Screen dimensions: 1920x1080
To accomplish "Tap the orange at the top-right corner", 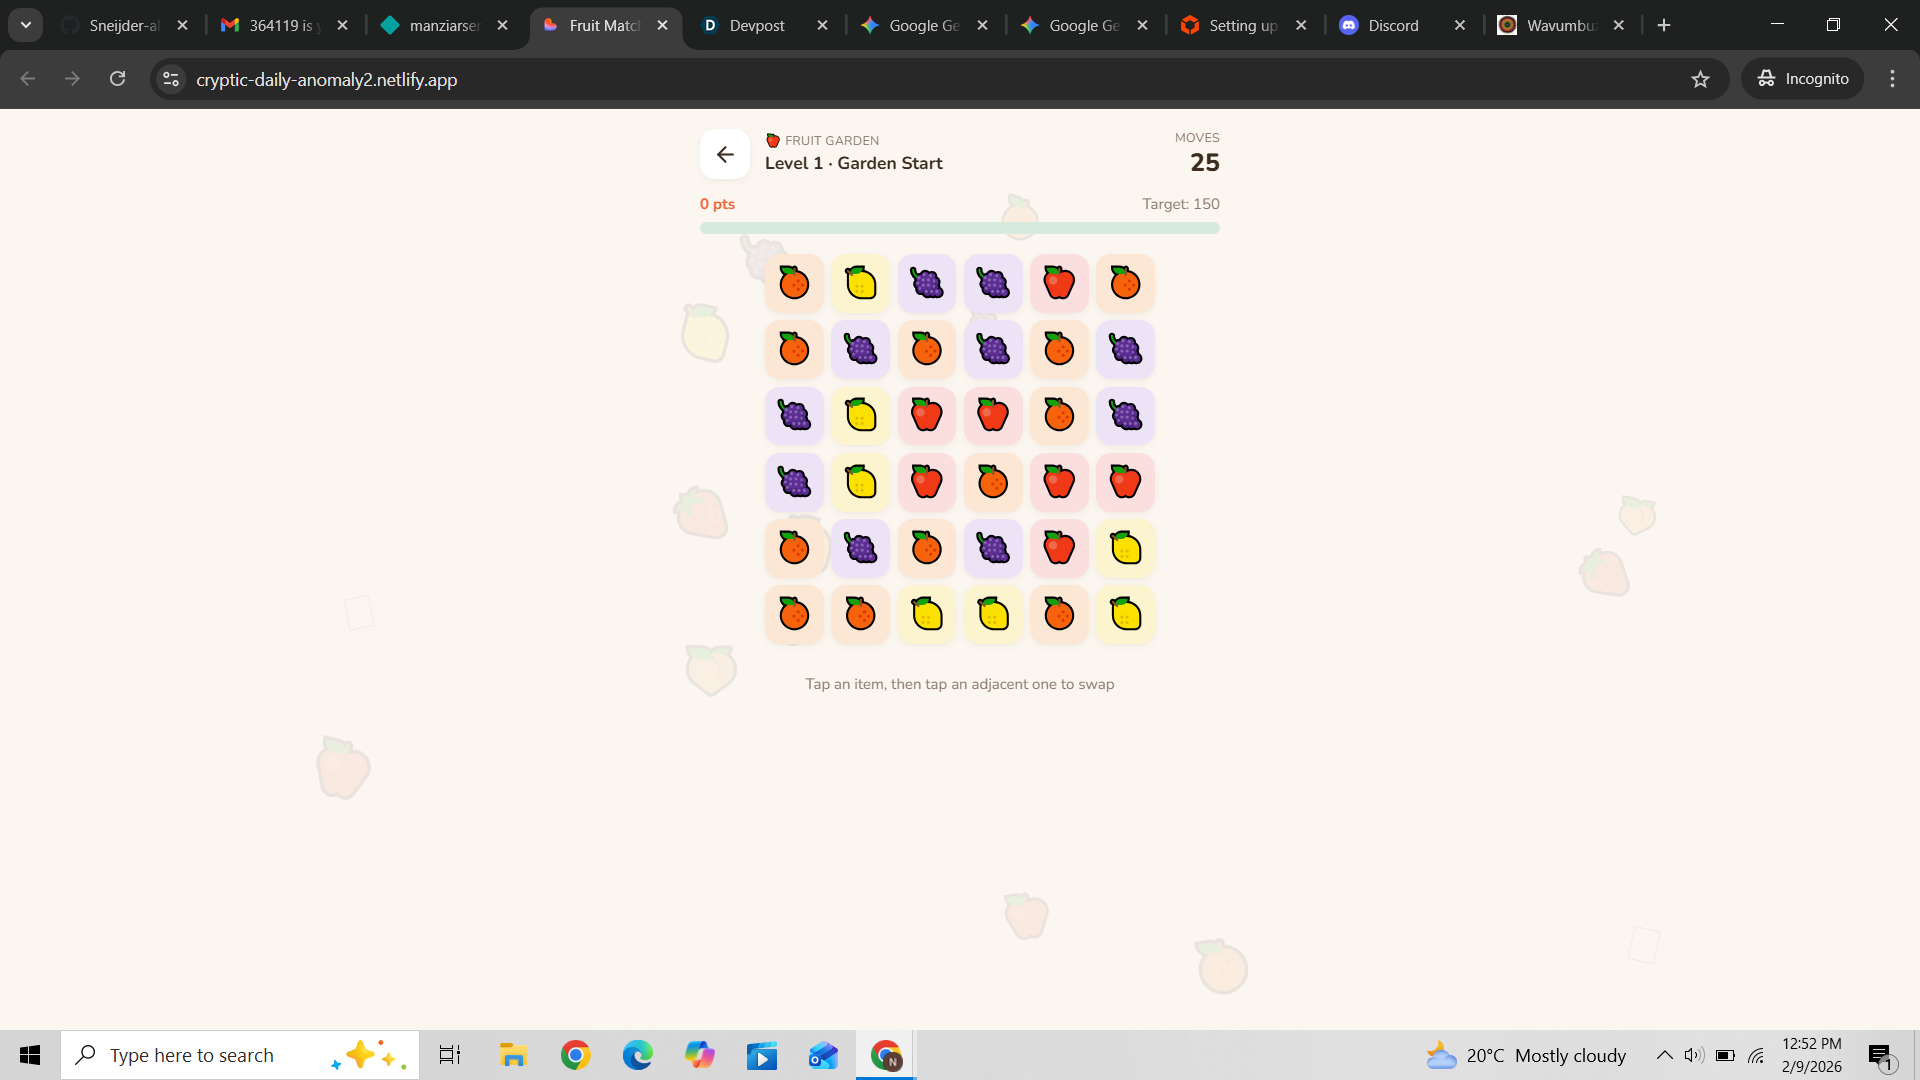I will click(x=1125, y=283).
